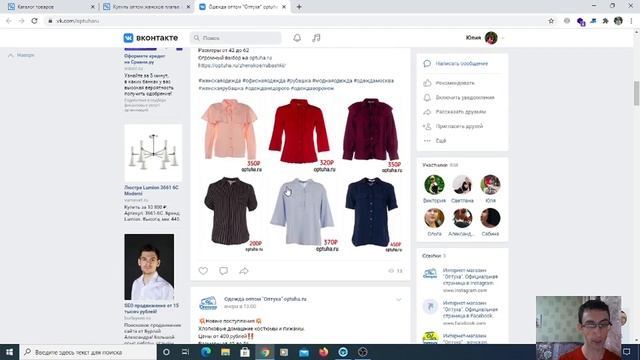Open the SEO продвижение ad photo
Image resolution: width=640 pixels, height=360 pixels.
(149, 267)
